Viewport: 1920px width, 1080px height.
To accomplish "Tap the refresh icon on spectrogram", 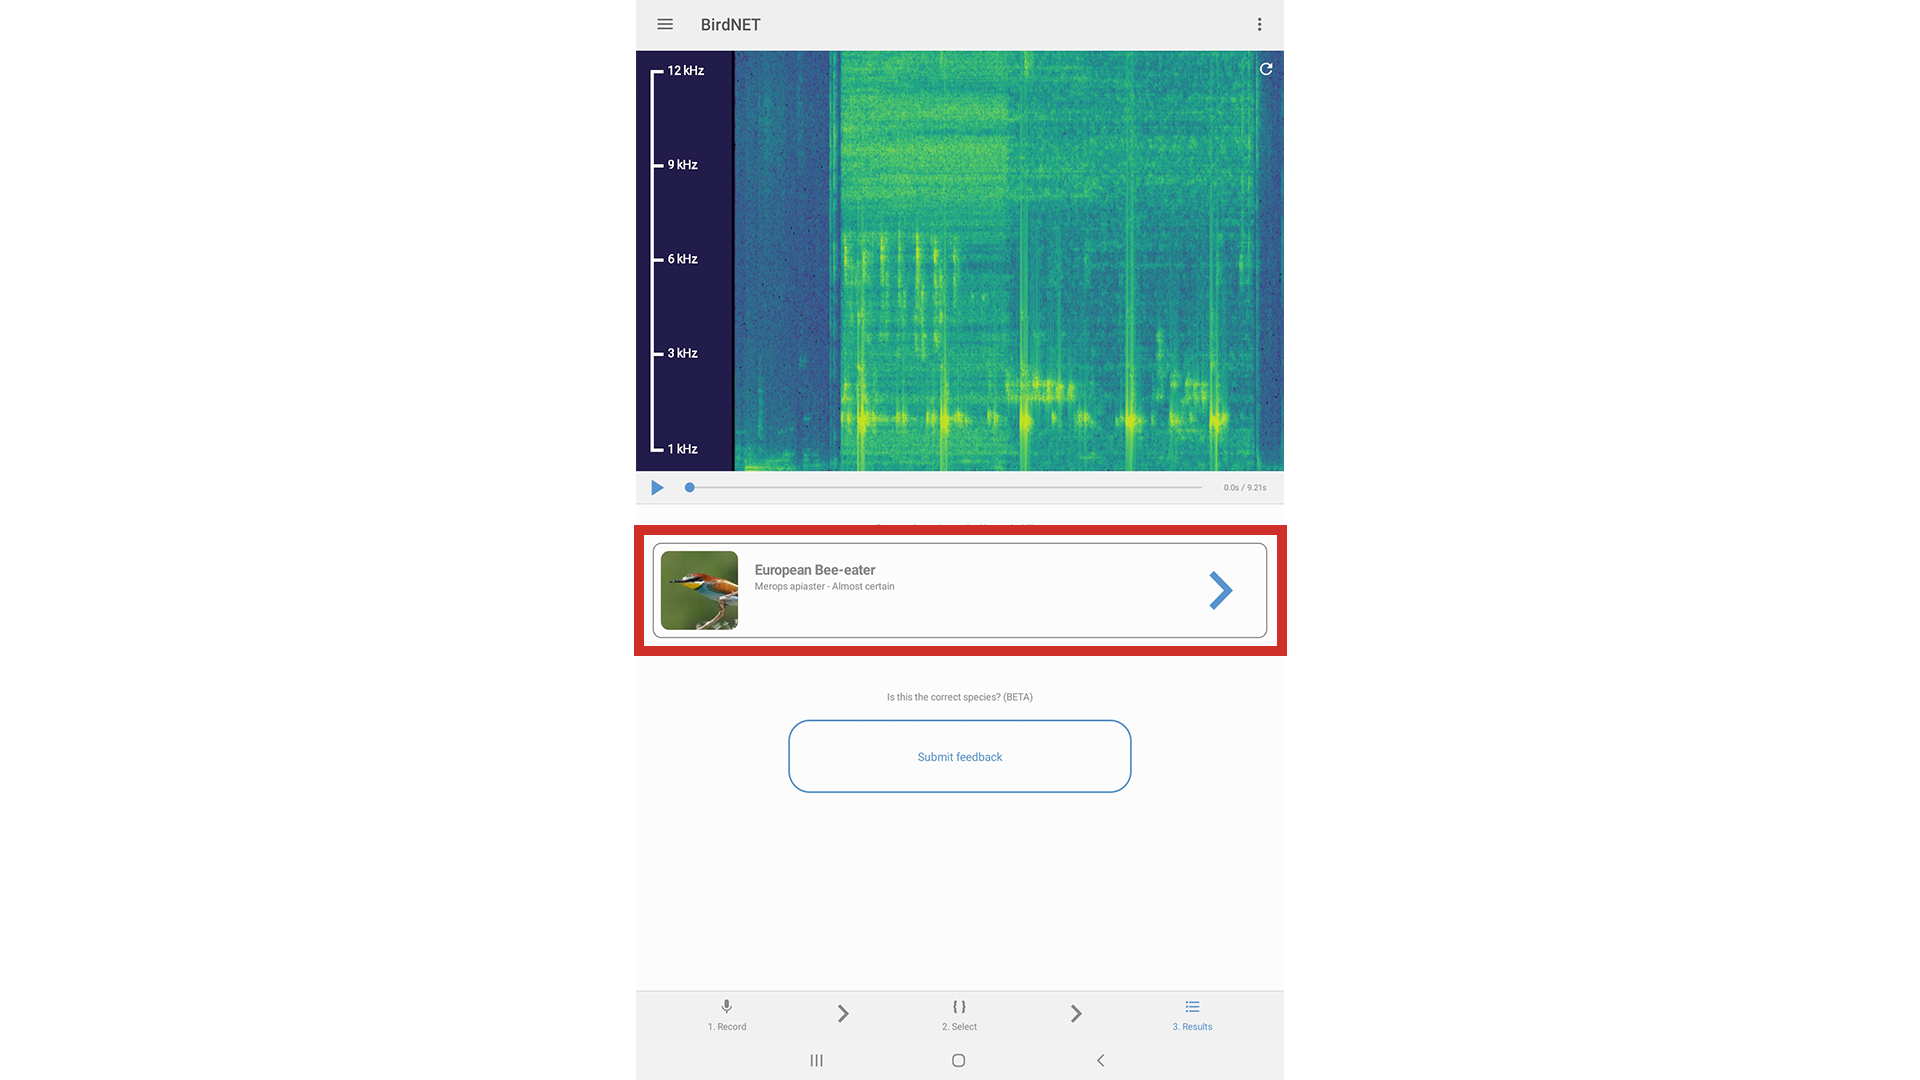I will pyautogui.click(x=1266, y=69).
